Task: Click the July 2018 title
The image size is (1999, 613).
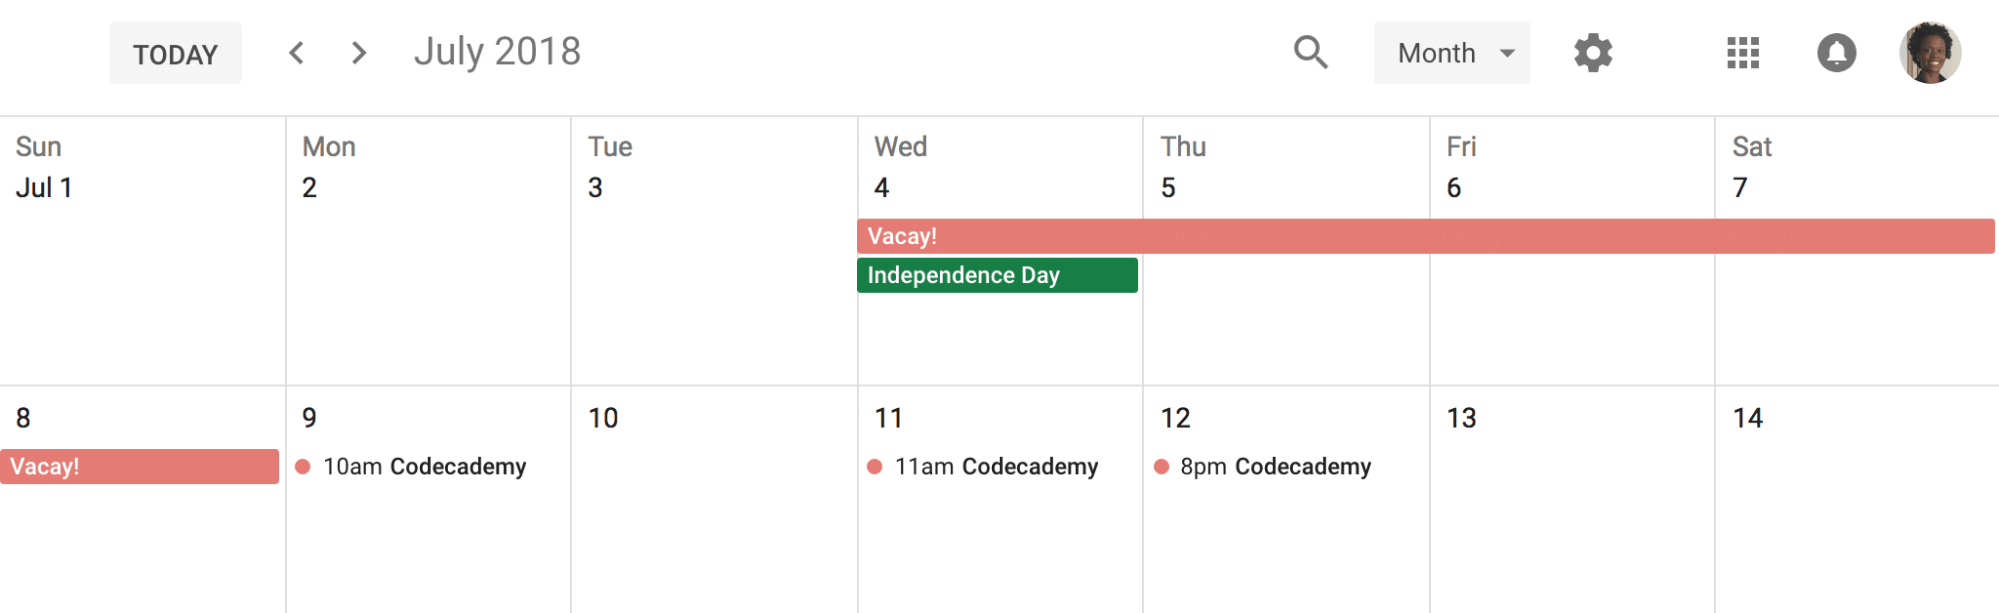Action: (496, 50)
